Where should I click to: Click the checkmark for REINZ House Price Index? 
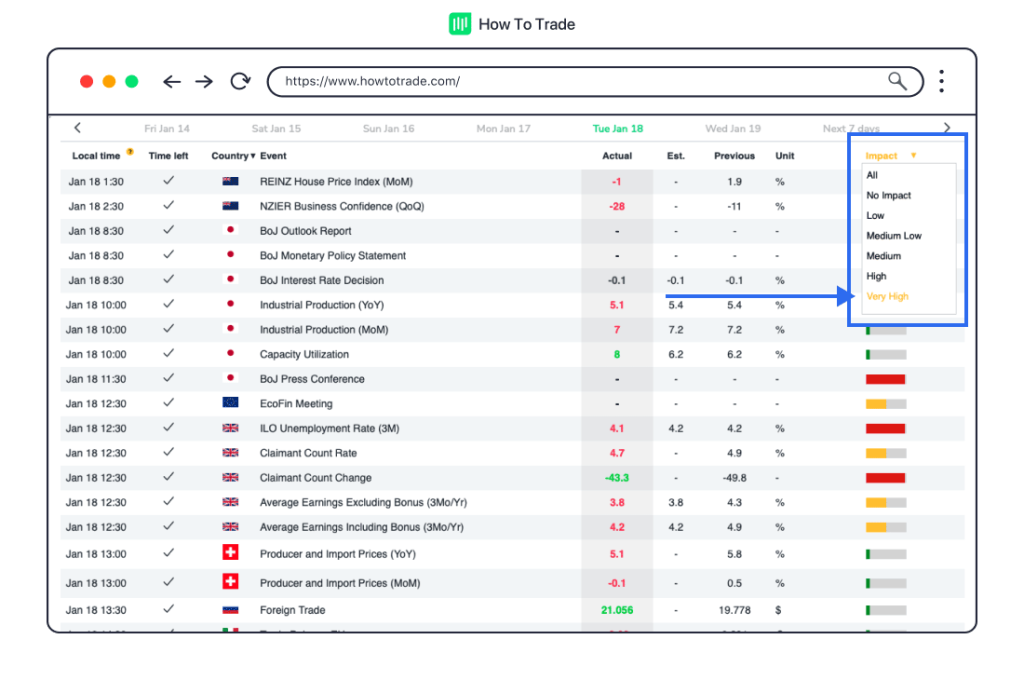coord(168,181)
